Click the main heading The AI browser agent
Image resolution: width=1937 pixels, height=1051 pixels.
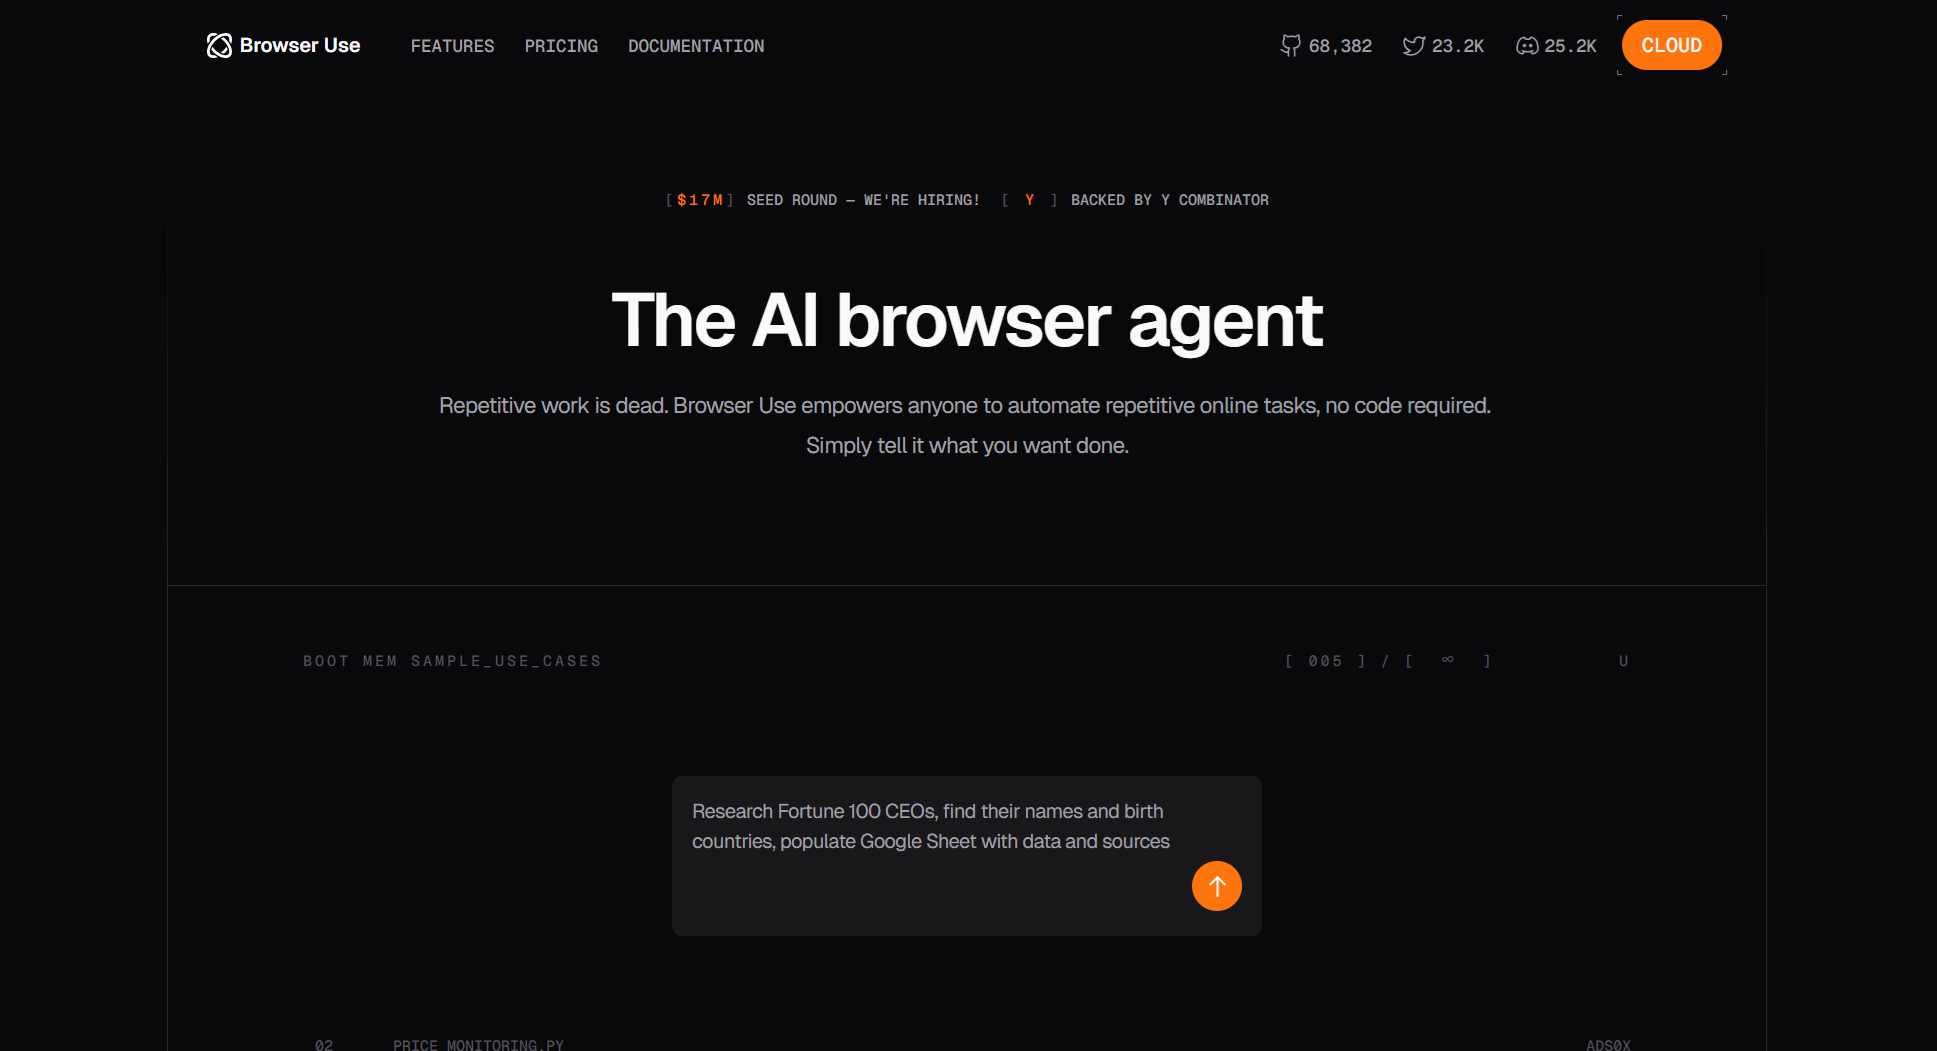click(967, 321)
